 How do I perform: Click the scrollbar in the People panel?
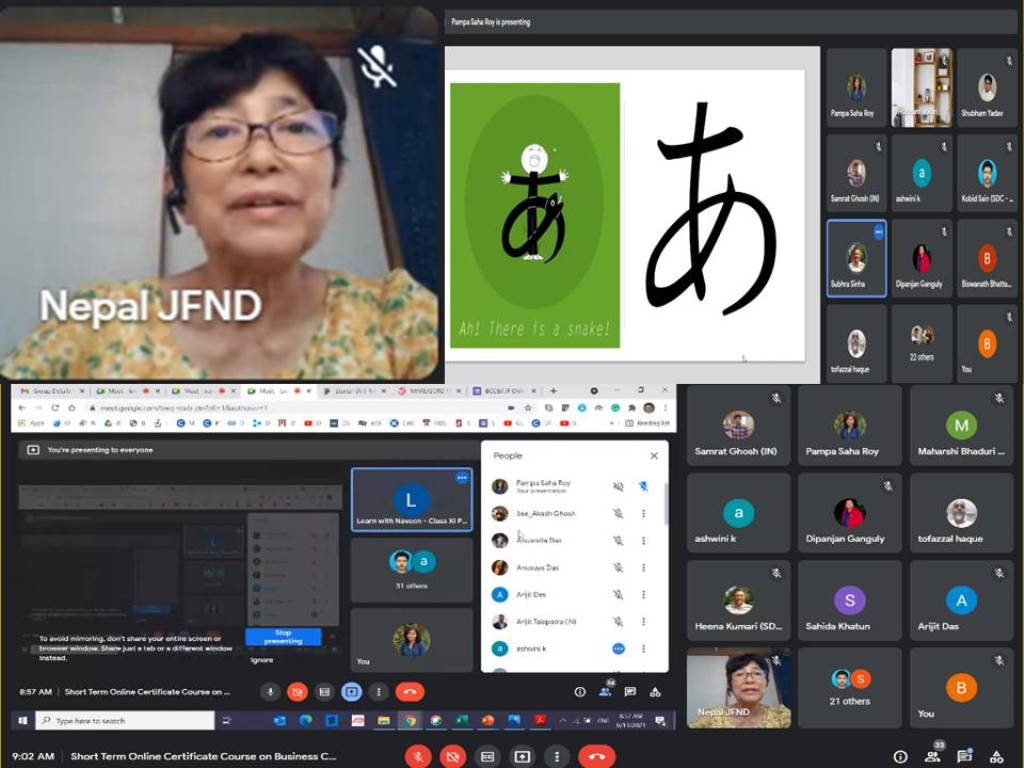pos(665,504)
